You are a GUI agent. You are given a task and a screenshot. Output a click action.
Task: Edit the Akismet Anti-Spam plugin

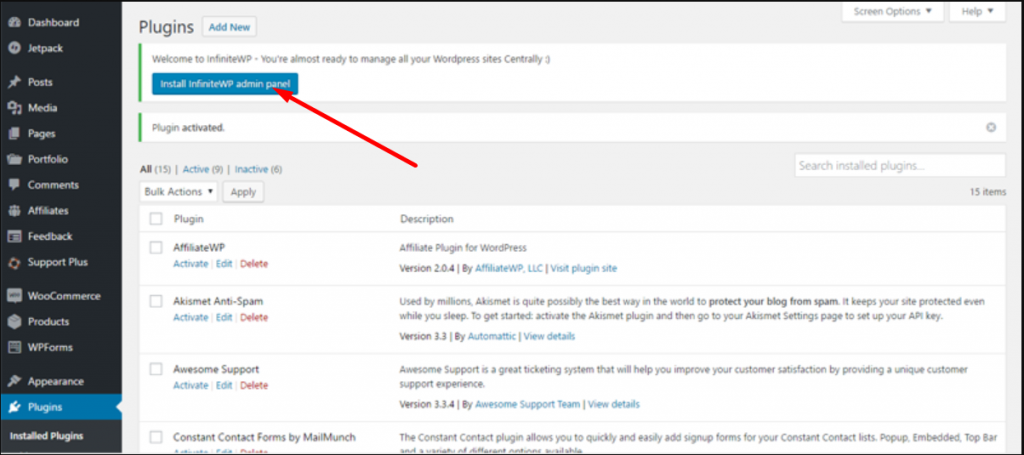(x=224, y=317)
